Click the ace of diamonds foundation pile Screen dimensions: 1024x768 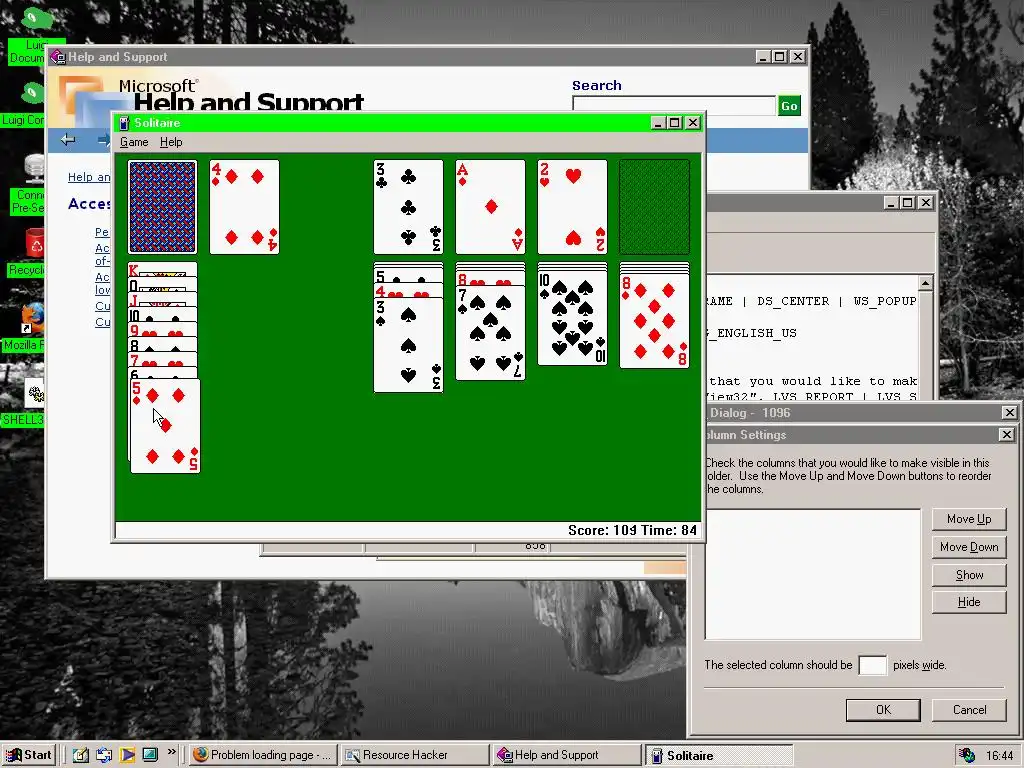(x=490, y=206)
